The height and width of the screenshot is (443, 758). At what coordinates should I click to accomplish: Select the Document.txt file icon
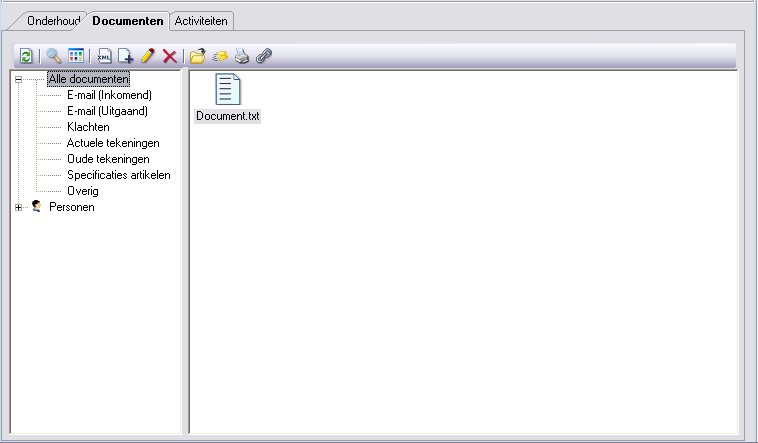point(228,89)
